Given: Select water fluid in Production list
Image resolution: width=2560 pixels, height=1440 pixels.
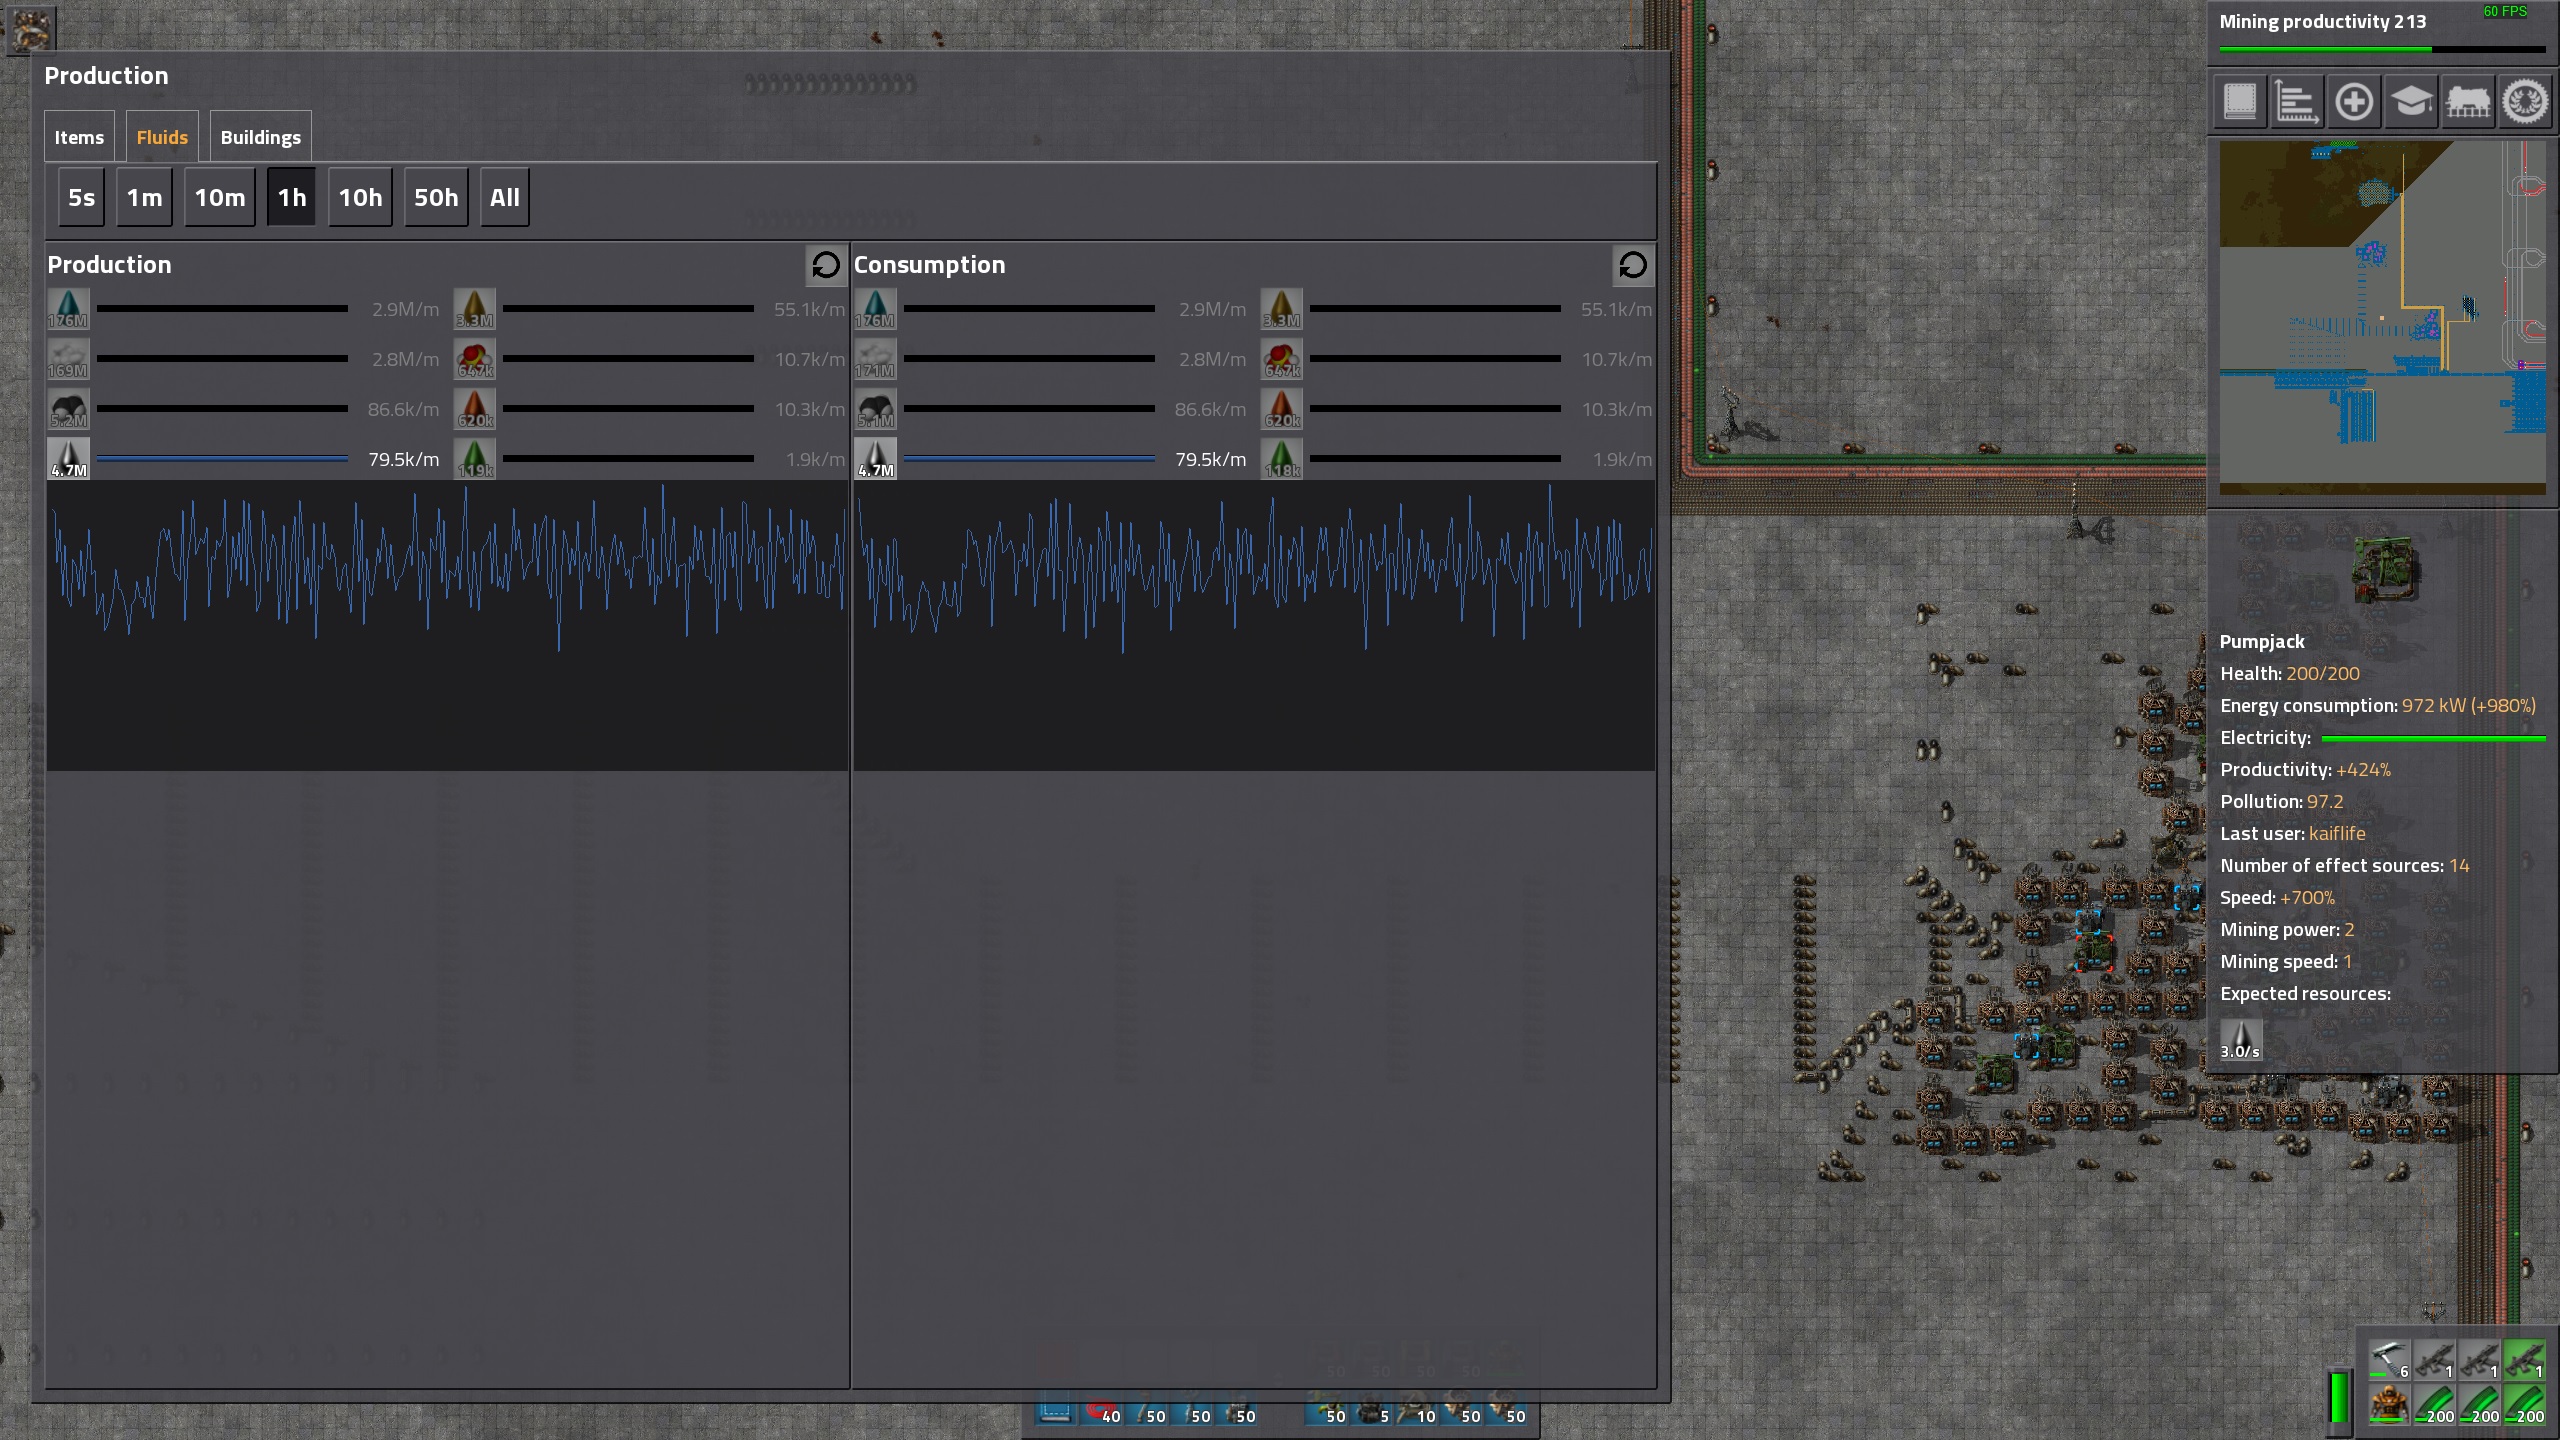Looking at the screenshot, I should pyautogui.click(x=68, y=309).
